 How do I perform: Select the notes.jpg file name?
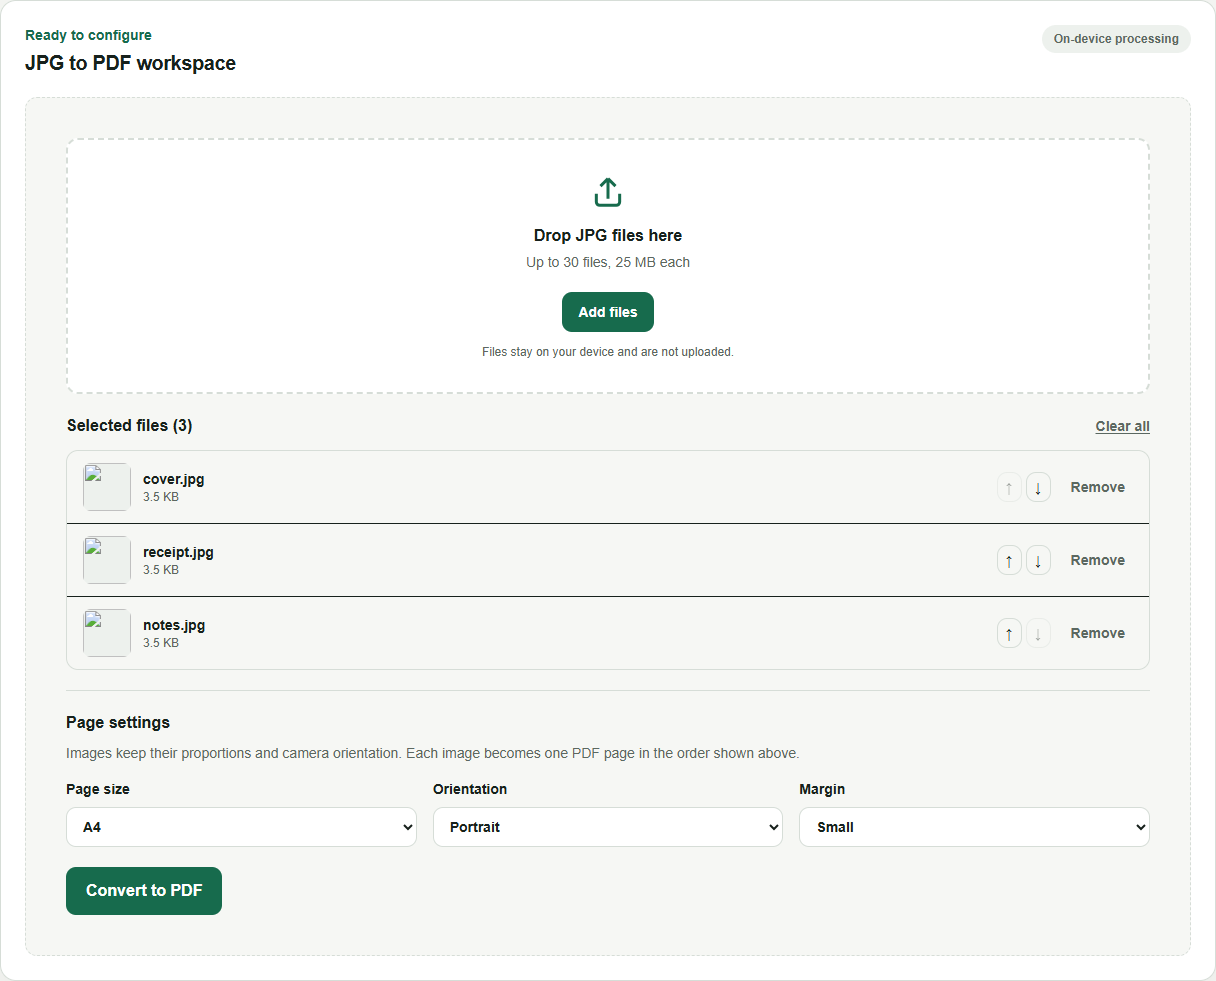174,625
